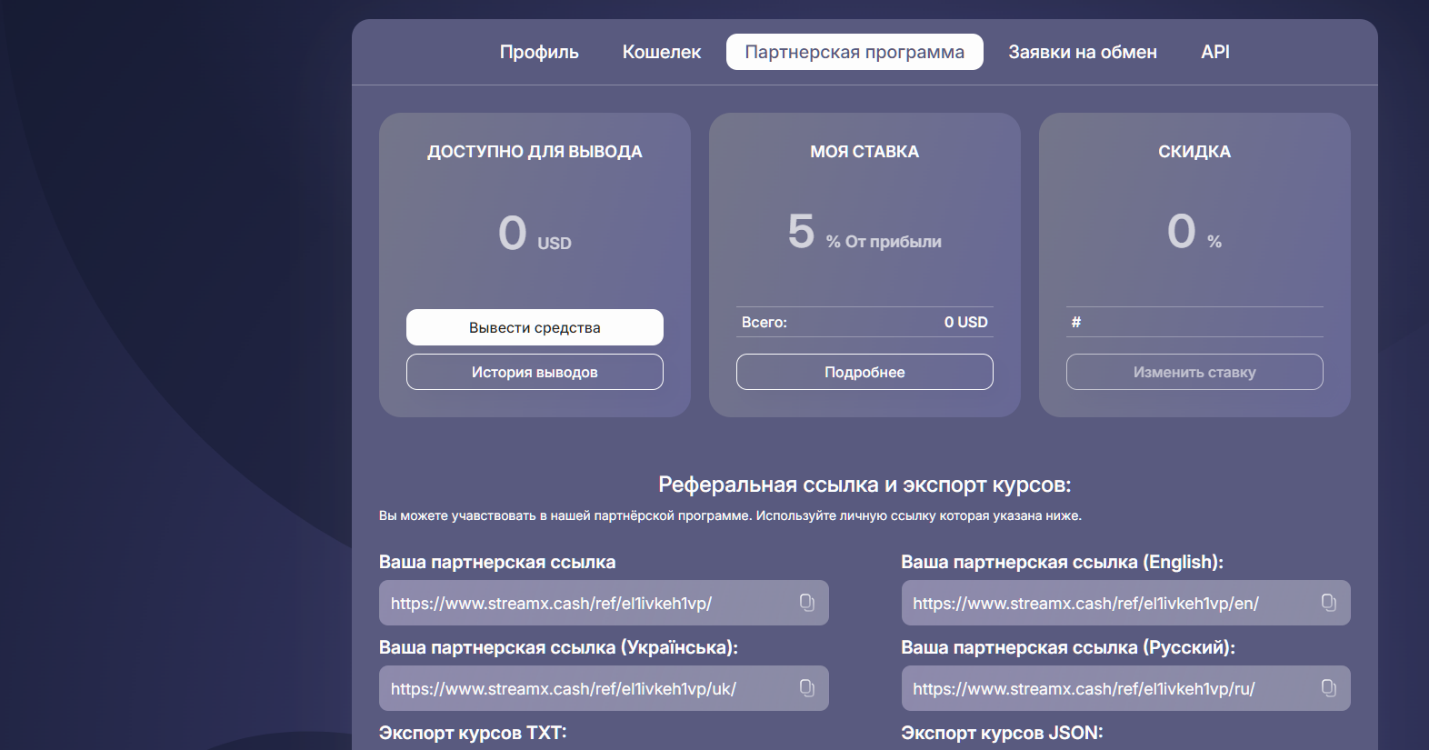Click inside the English partner link field
Viewport: 1429px width, 750px height.
coord(1100,602)
